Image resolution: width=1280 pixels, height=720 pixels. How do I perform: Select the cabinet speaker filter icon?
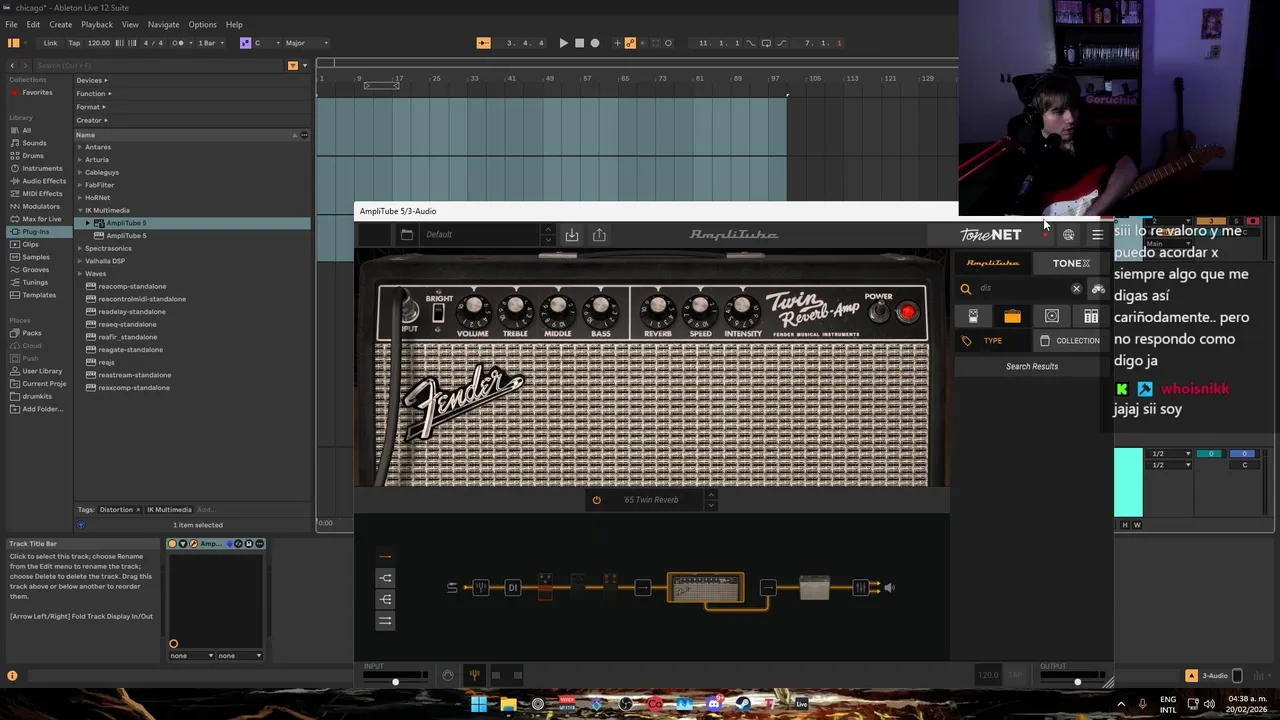point(1052,316)
